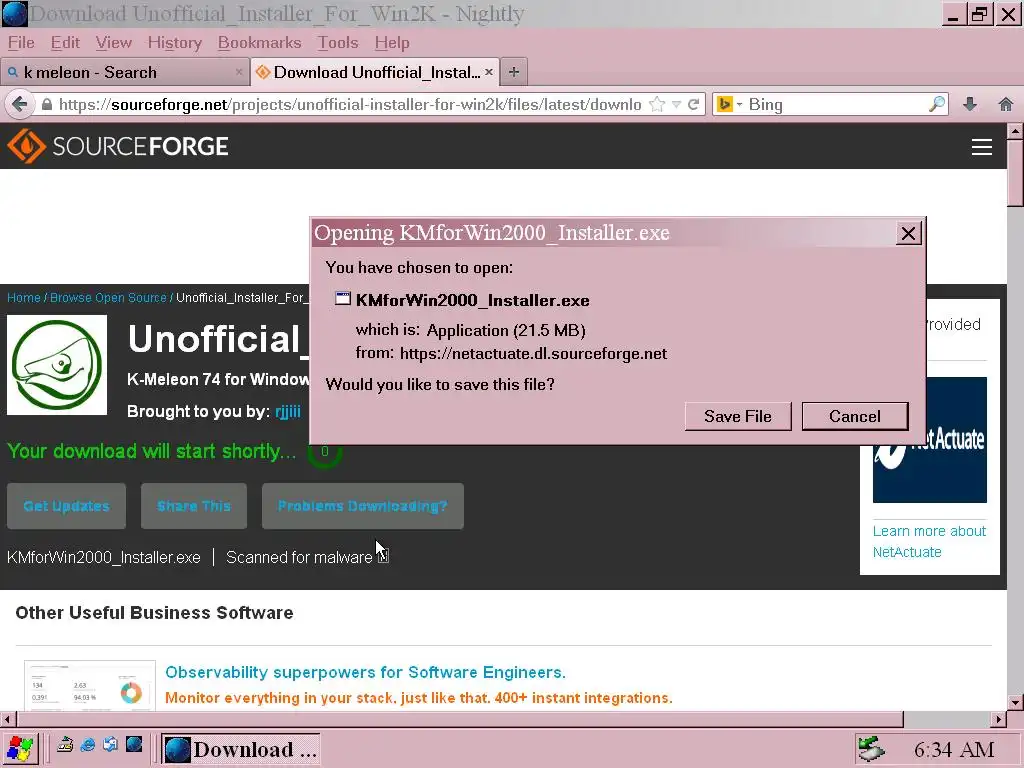
Task: Click the padlock icon in the address bar
Action: (x=46, y=104)
